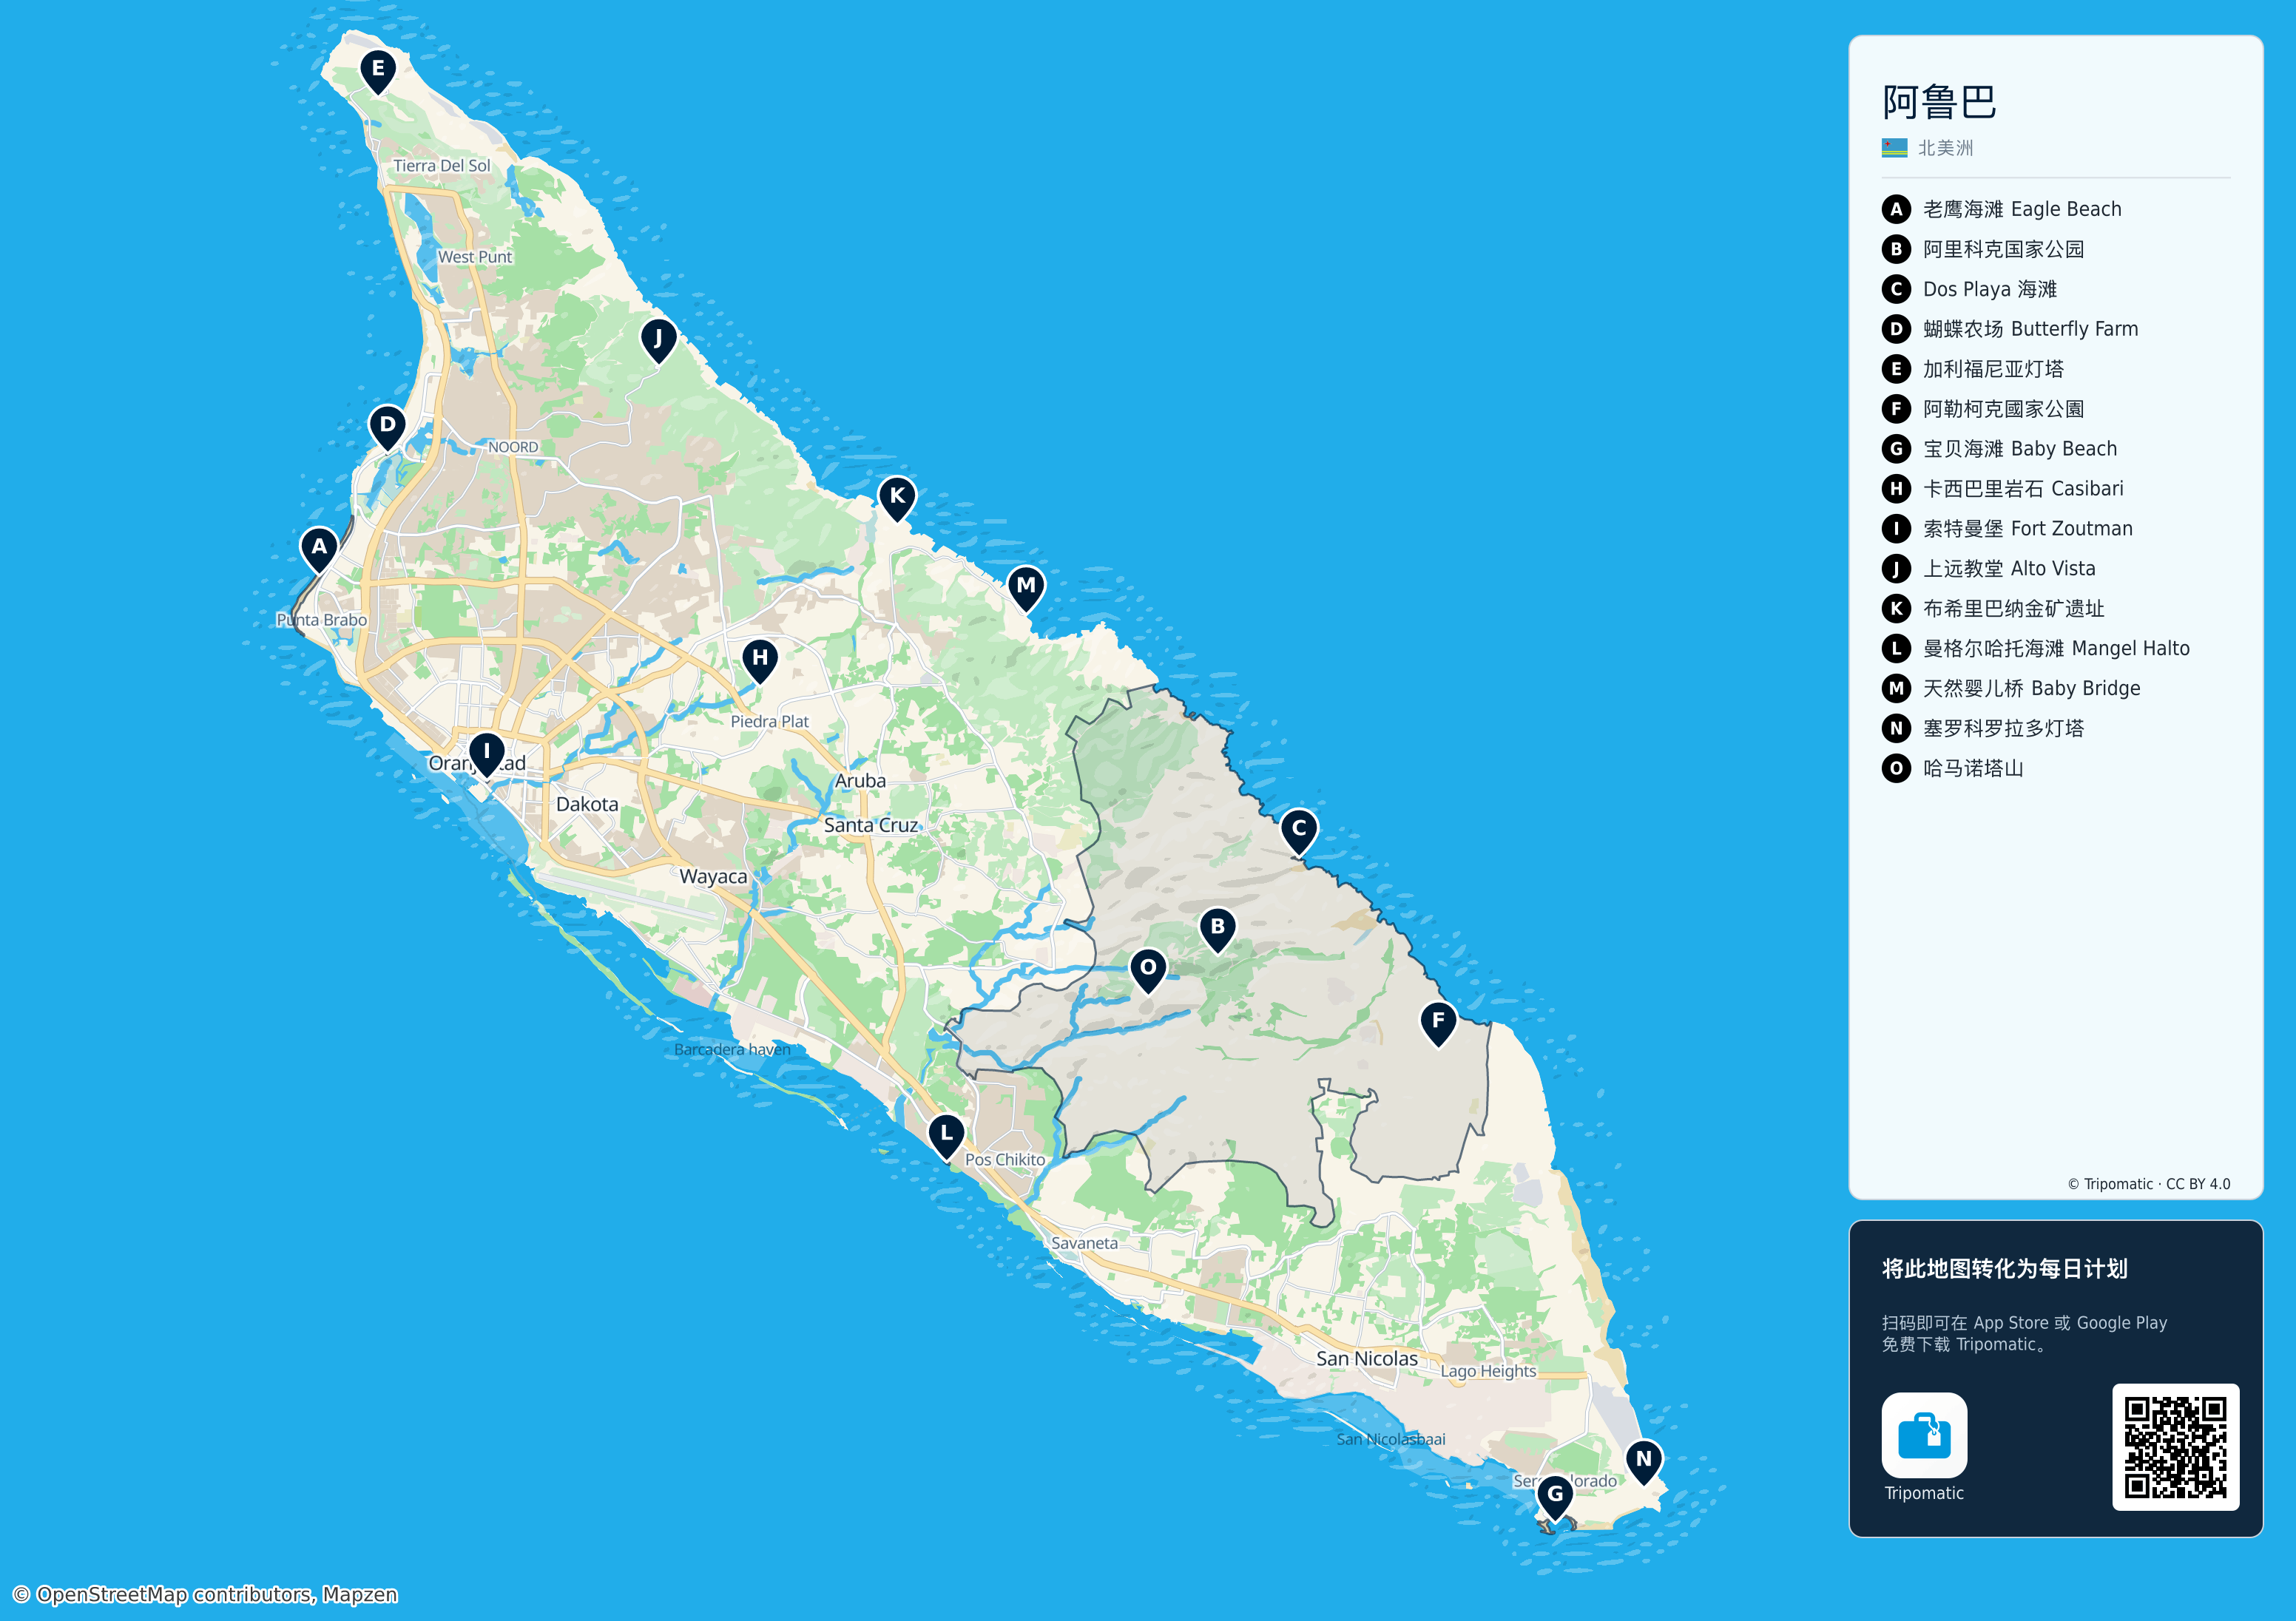Click the Barcadera haven map label
The image size is (2296, 1621).
pyautogui.click(x=732, y=1049)
